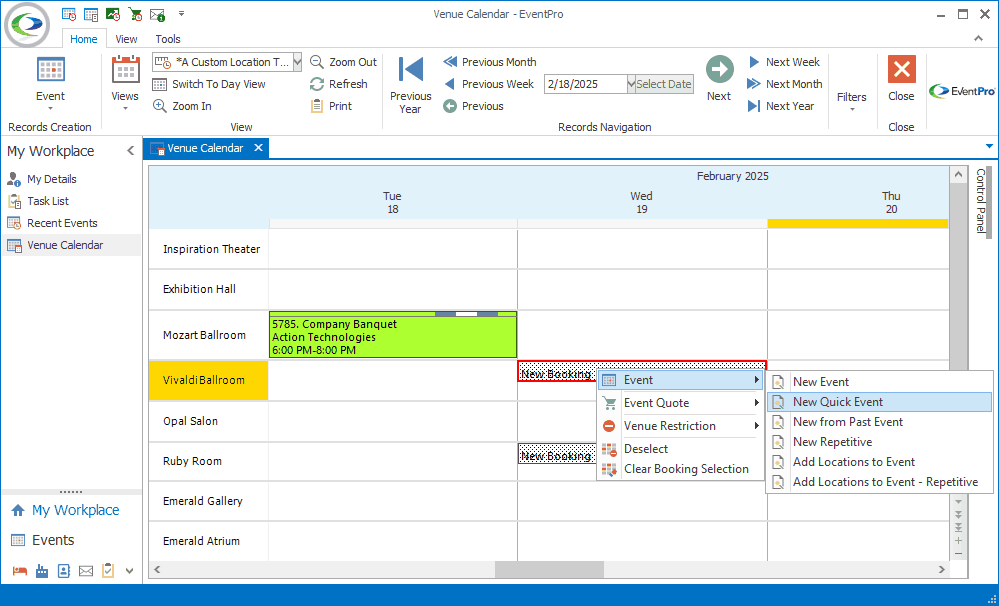Choose New Repetitive from submenu

pos(879,442)
